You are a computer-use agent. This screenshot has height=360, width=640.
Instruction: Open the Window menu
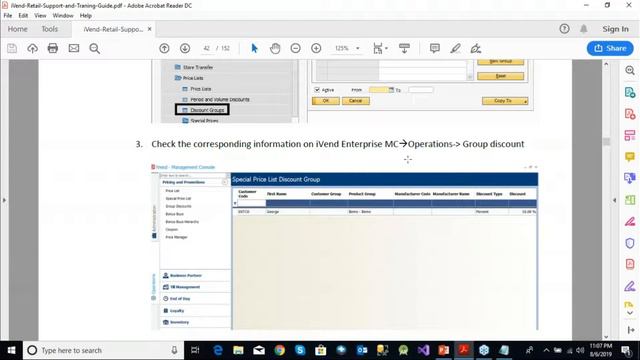click(x=63, y=16)
